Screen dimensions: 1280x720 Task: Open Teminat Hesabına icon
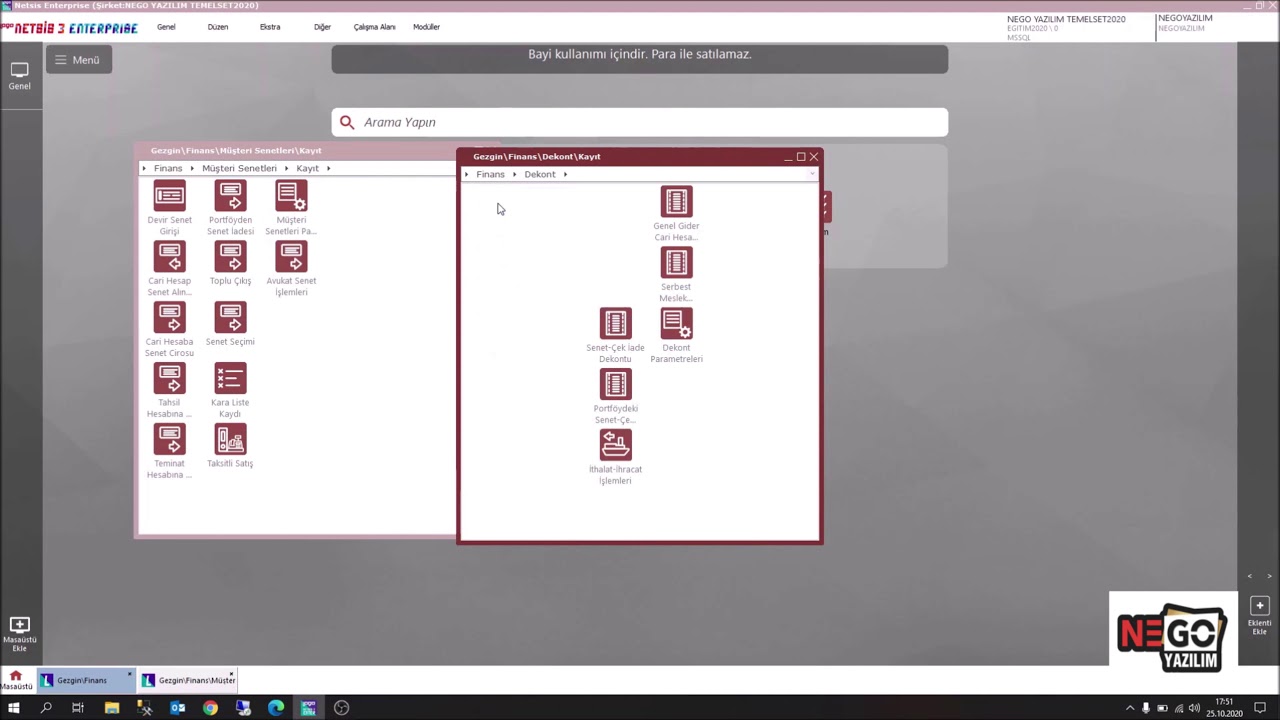coord(169,440)
